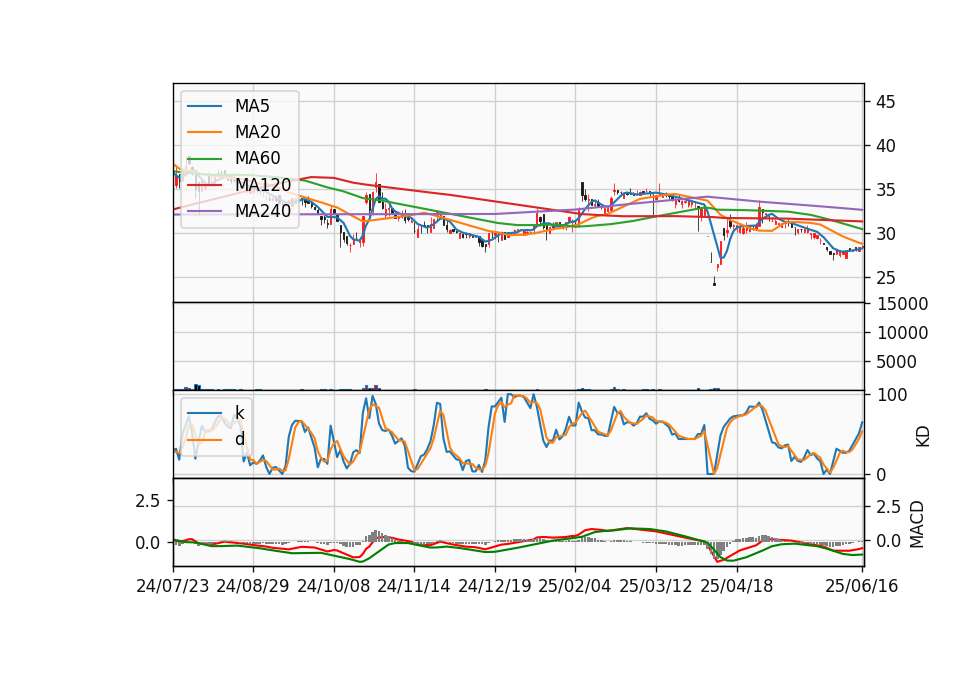The height and width of the screenshot is (690, 960).
Task: Click the left 2.5 MACD axis tick
Action: pos(148,501)
